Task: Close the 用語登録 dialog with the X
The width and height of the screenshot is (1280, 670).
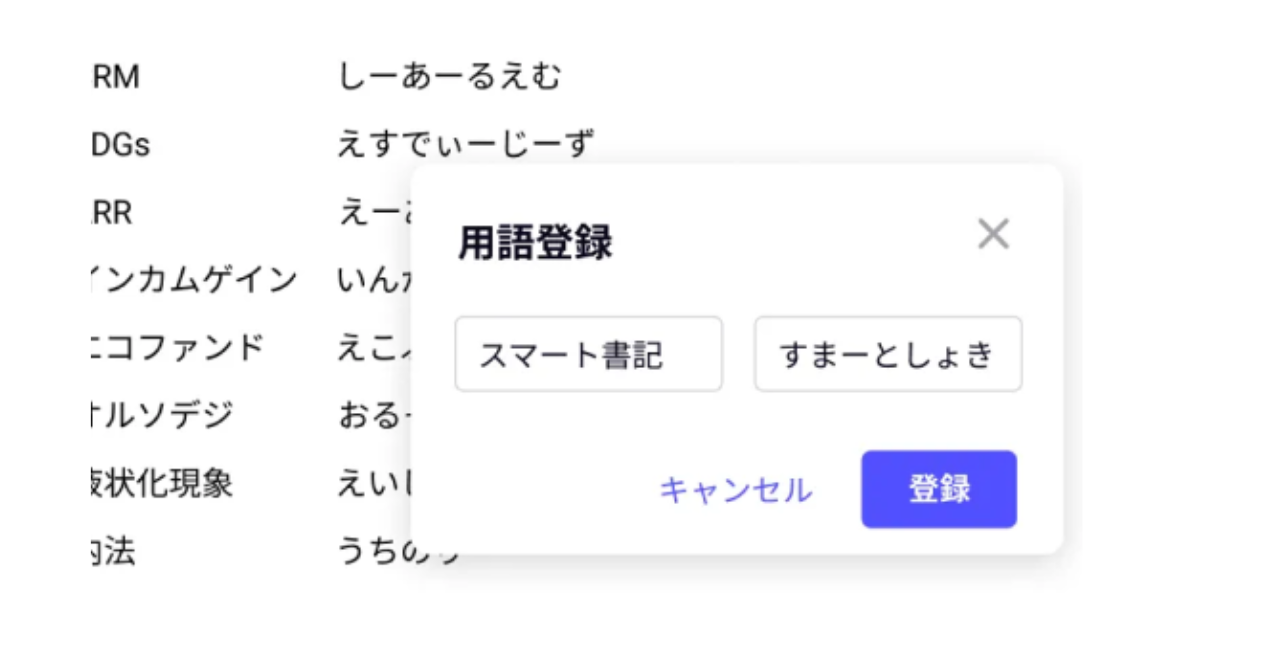Action: coord(993,235)
